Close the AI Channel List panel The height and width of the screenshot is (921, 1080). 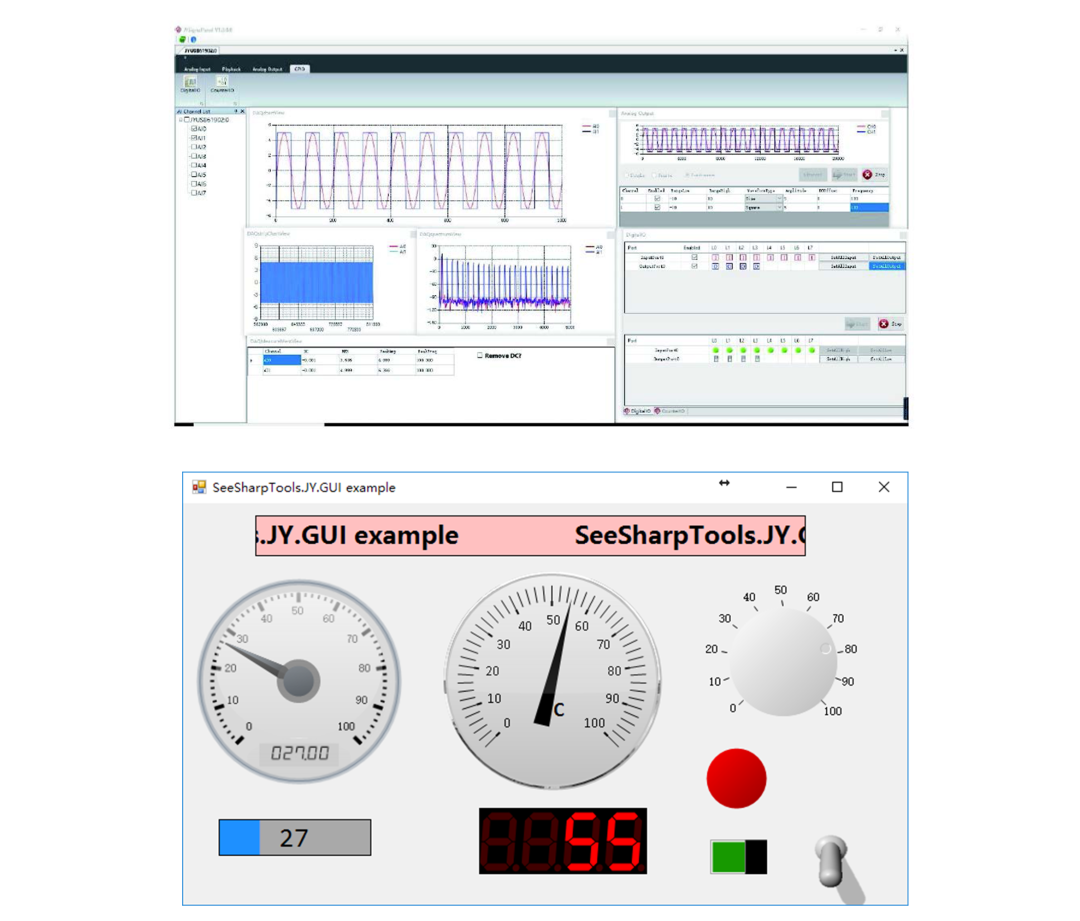tap(242, 111)
